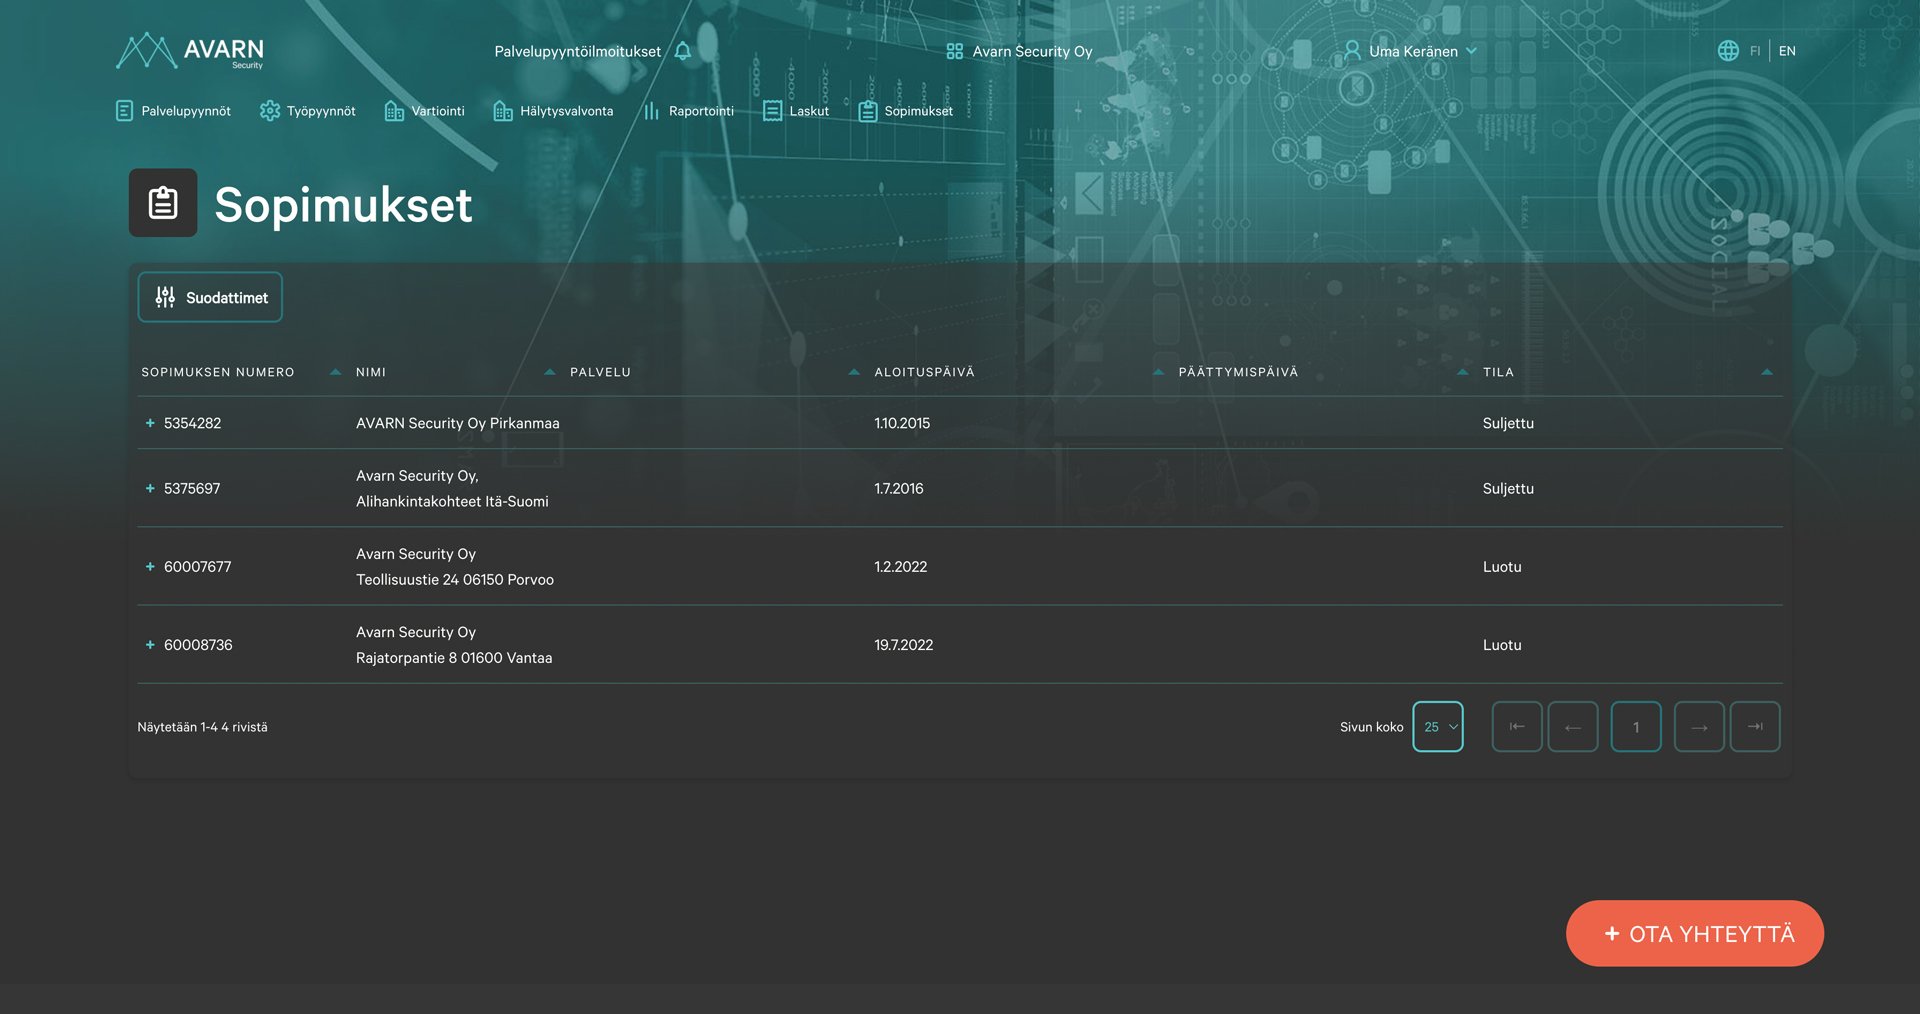The image size is (1920, 1014).
Task: Click start date 1.2.2022
Action: (x=901, y=566)
